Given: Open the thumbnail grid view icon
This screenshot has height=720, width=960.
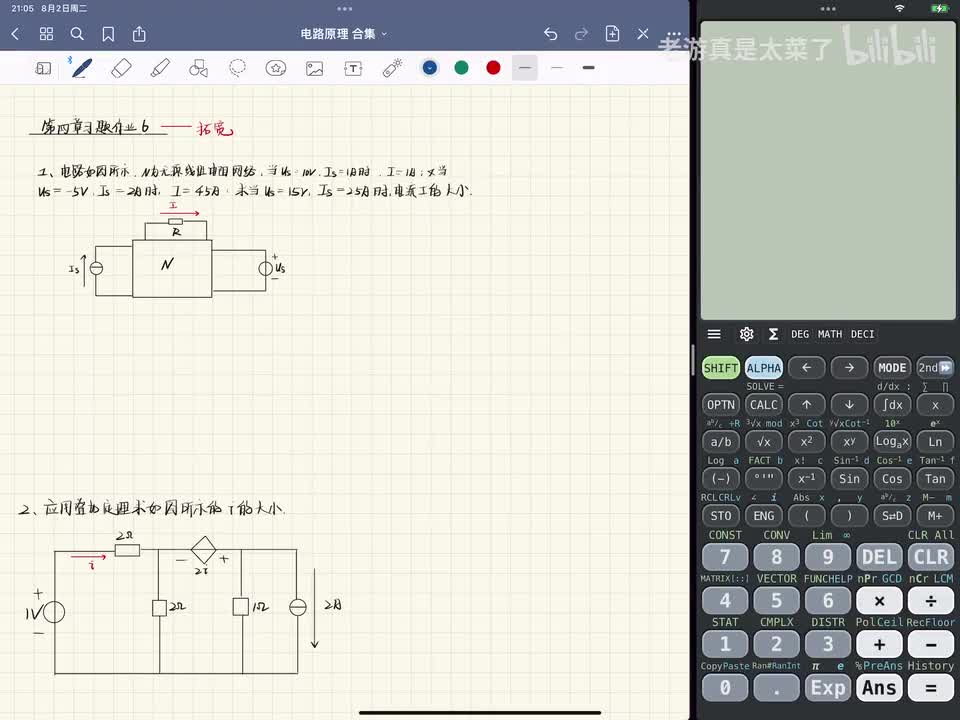Looking at the screenshot, I should (x=47, y=34).
